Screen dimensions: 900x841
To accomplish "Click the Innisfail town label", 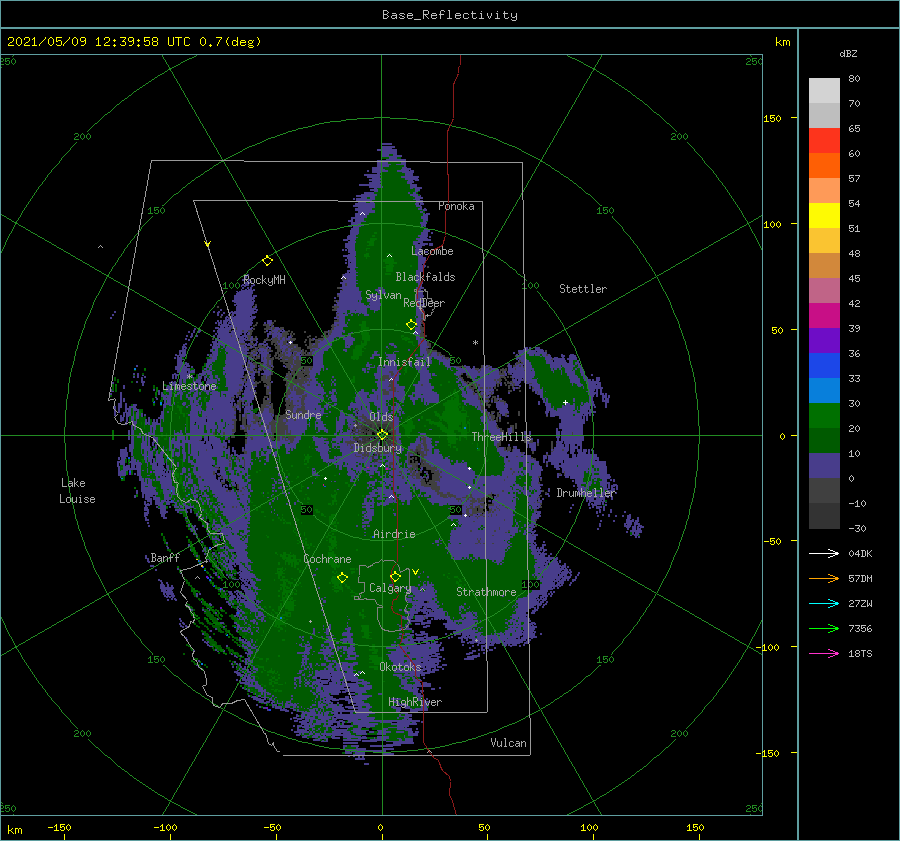I will (x=404, y=362).
